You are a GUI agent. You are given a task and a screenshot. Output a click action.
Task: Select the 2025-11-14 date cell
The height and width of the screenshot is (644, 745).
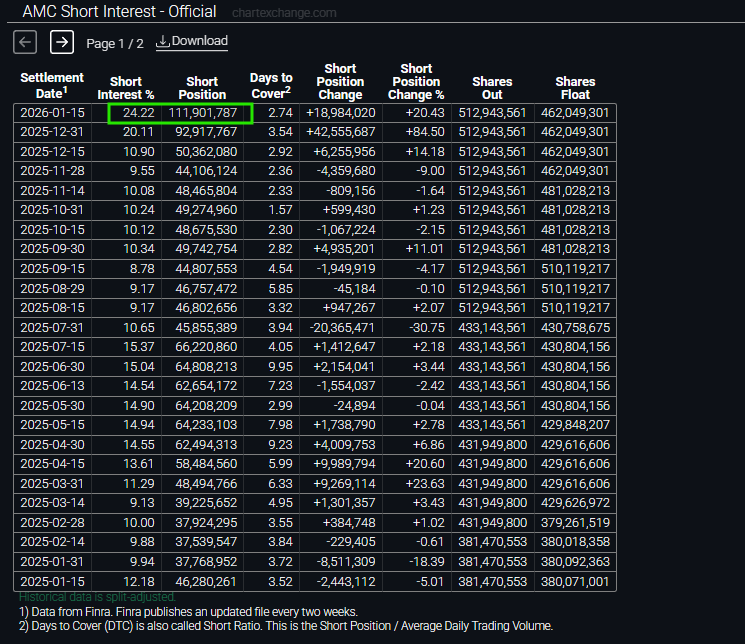[52, 191]
